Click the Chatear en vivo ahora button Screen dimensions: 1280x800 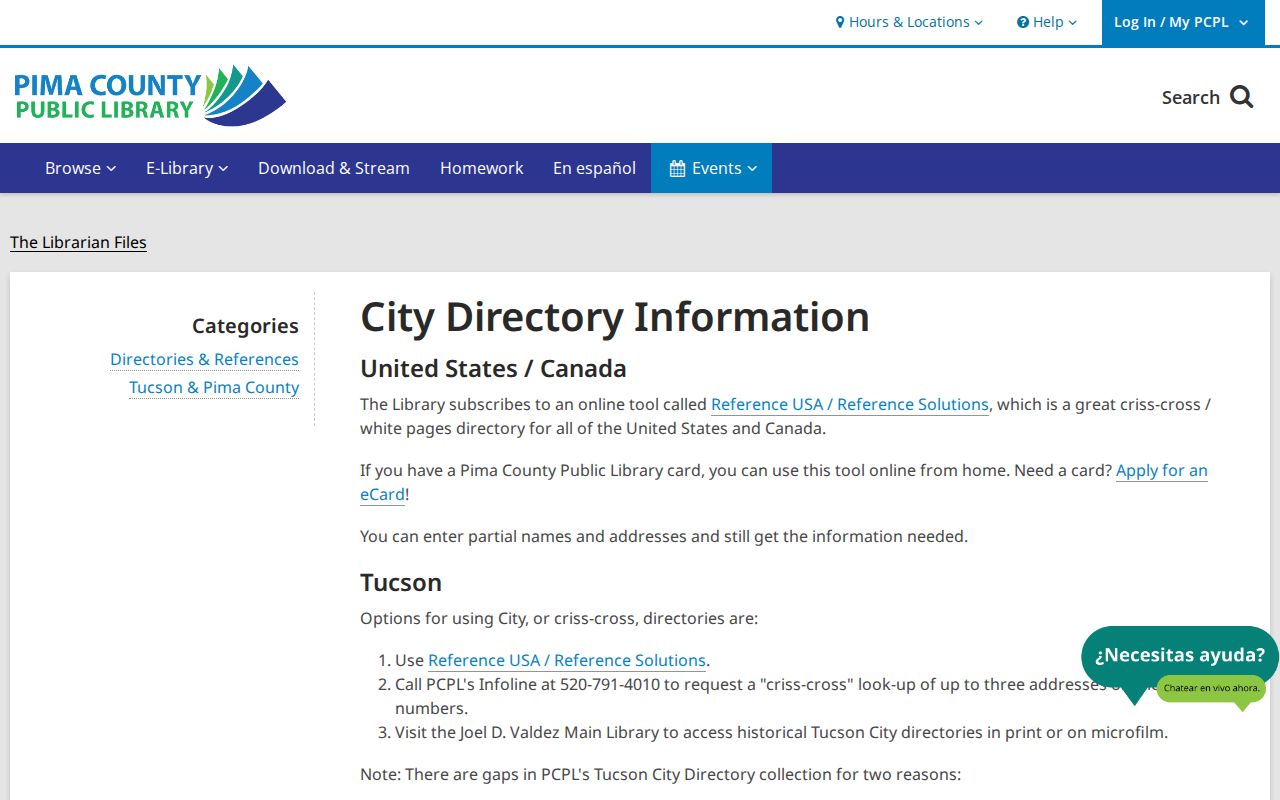(x=1211, y=688)
